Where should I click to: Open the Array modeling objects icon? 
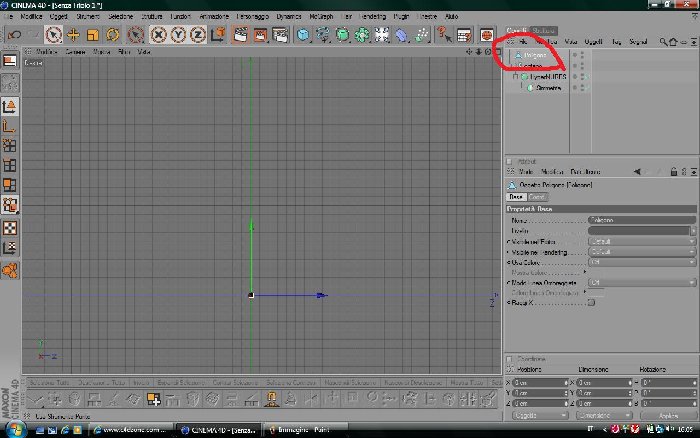coord(362,34)
